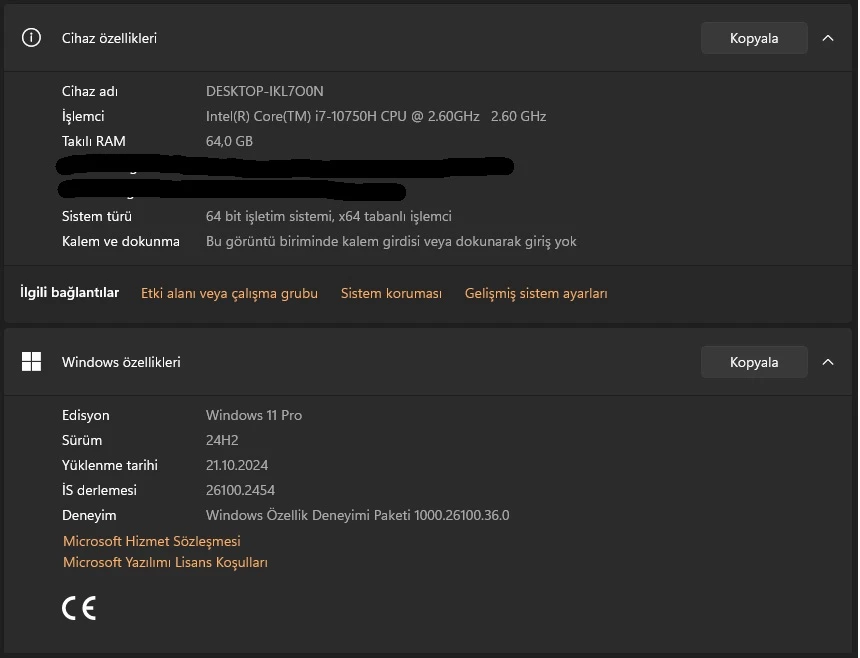Click the info icon beside Cihaz özellikleri
Screen dimensions: 860x658
pos(31,38)
